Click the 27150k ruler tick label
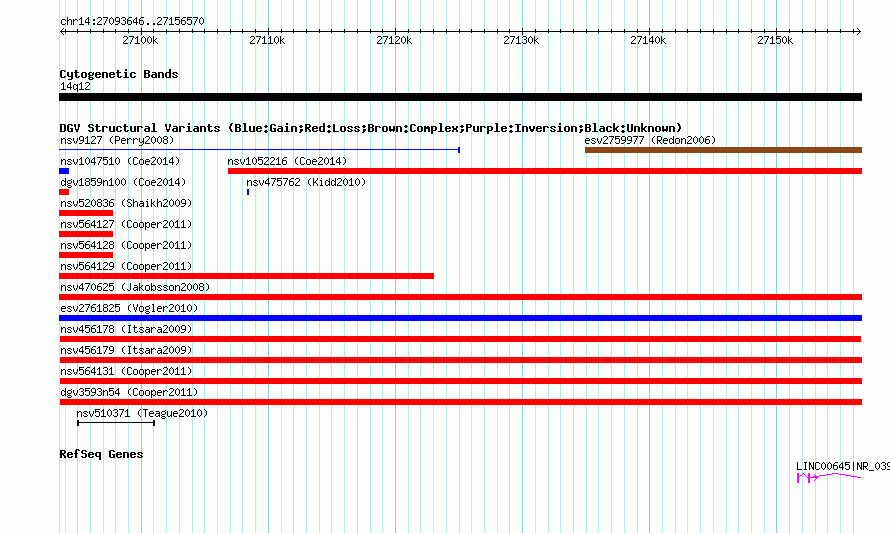The width and height of the screenshot is (890, 533). click(775, 40)
